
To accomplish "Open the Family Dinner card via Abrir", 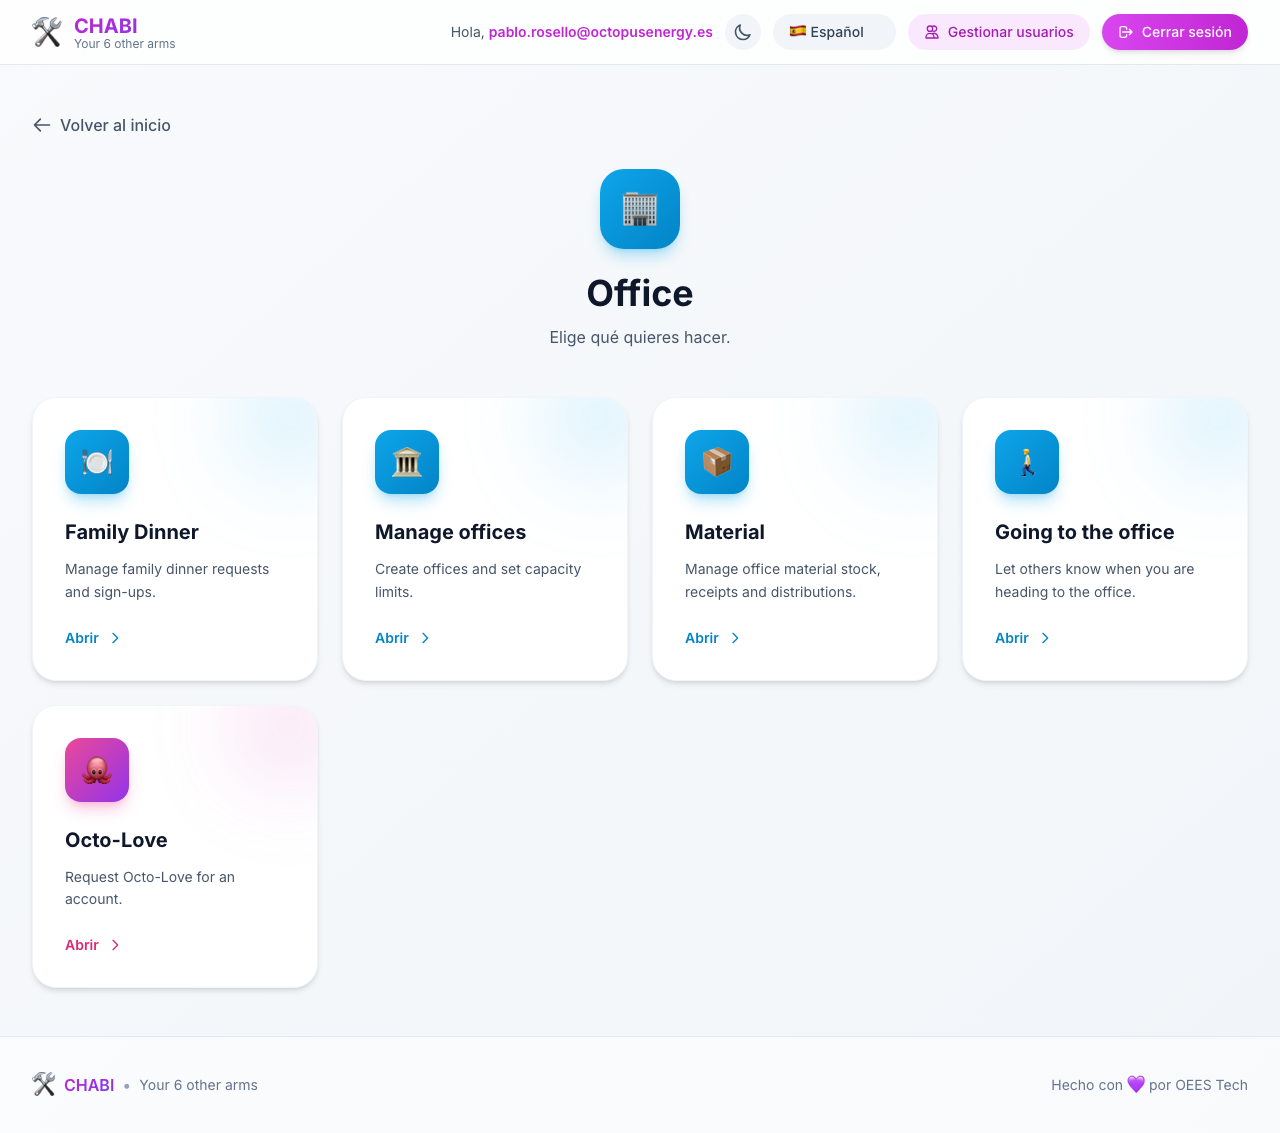I will click(x=93, y=638).
